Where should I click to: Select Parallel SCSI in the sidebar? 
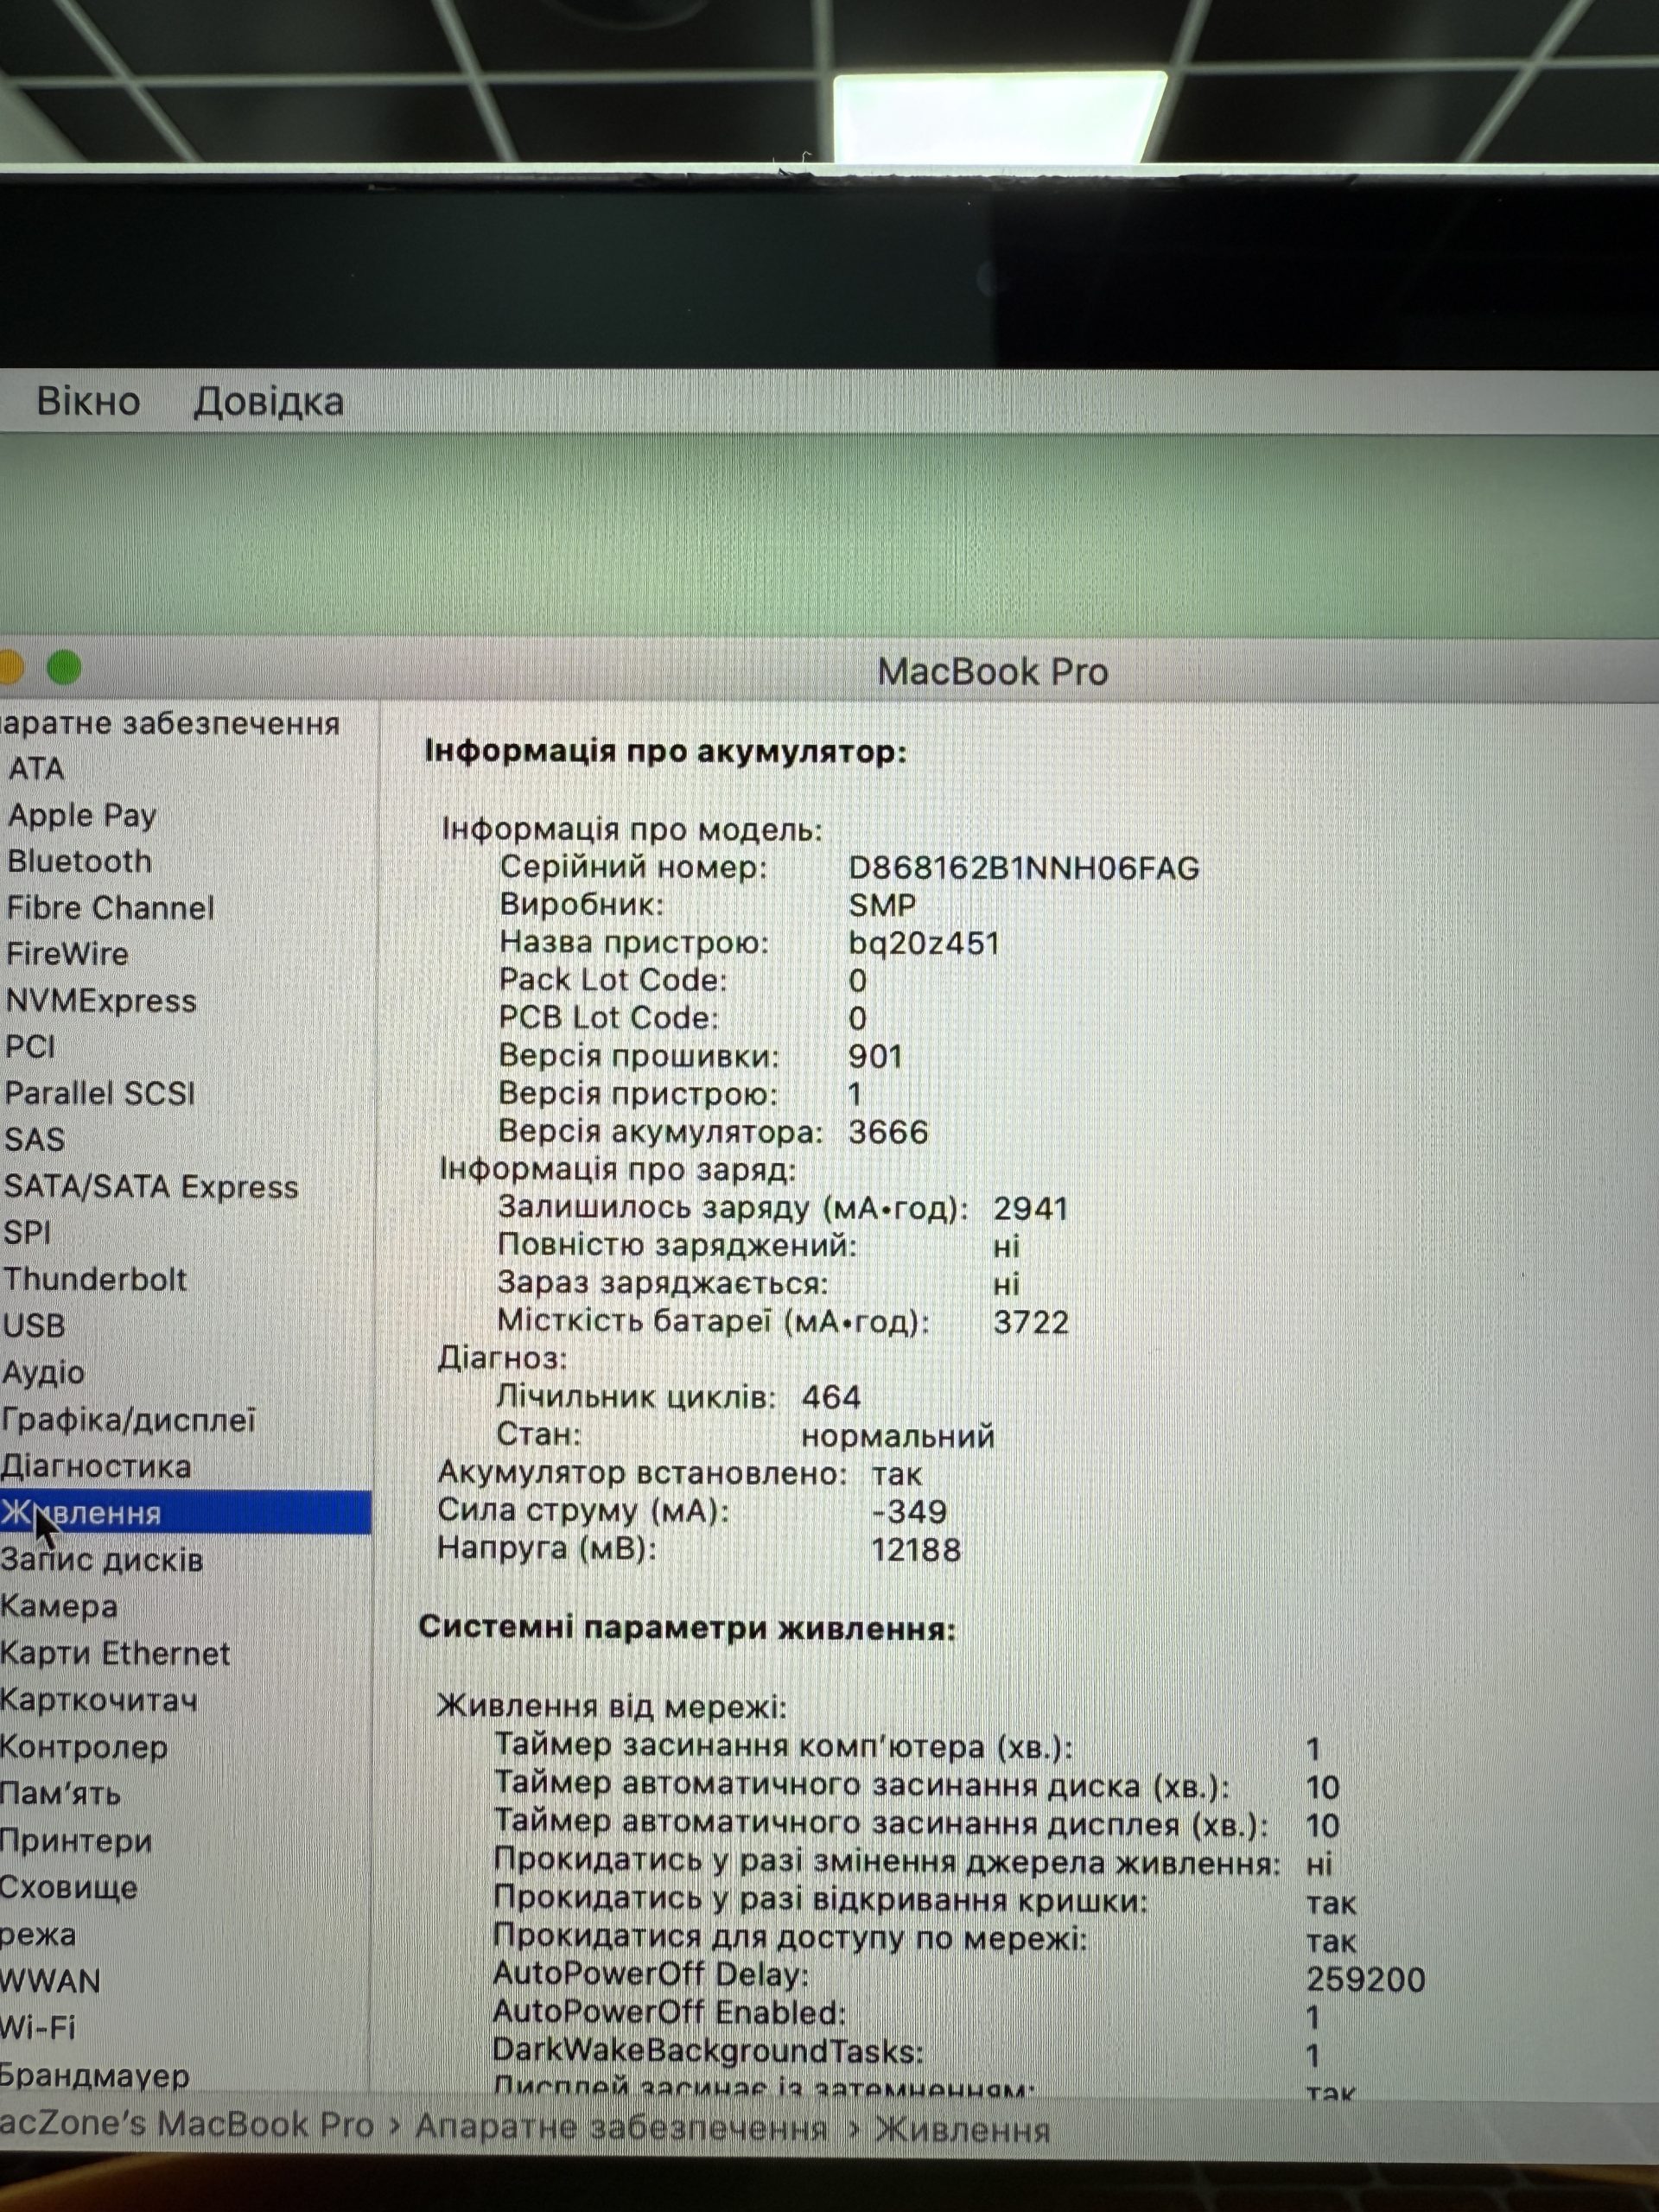100,1093
